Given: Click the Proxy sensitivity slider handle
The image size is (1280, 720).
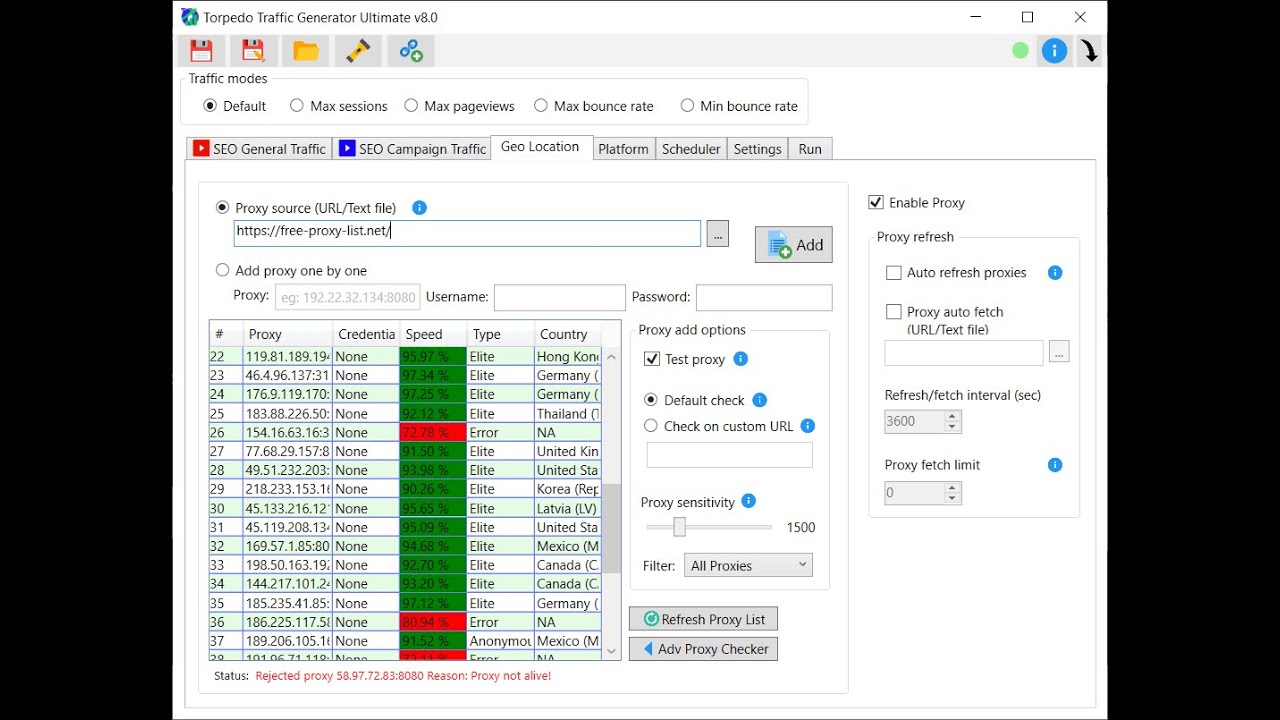Looking at the screenshot, I should pyautogui.click(x=679, y=527).
